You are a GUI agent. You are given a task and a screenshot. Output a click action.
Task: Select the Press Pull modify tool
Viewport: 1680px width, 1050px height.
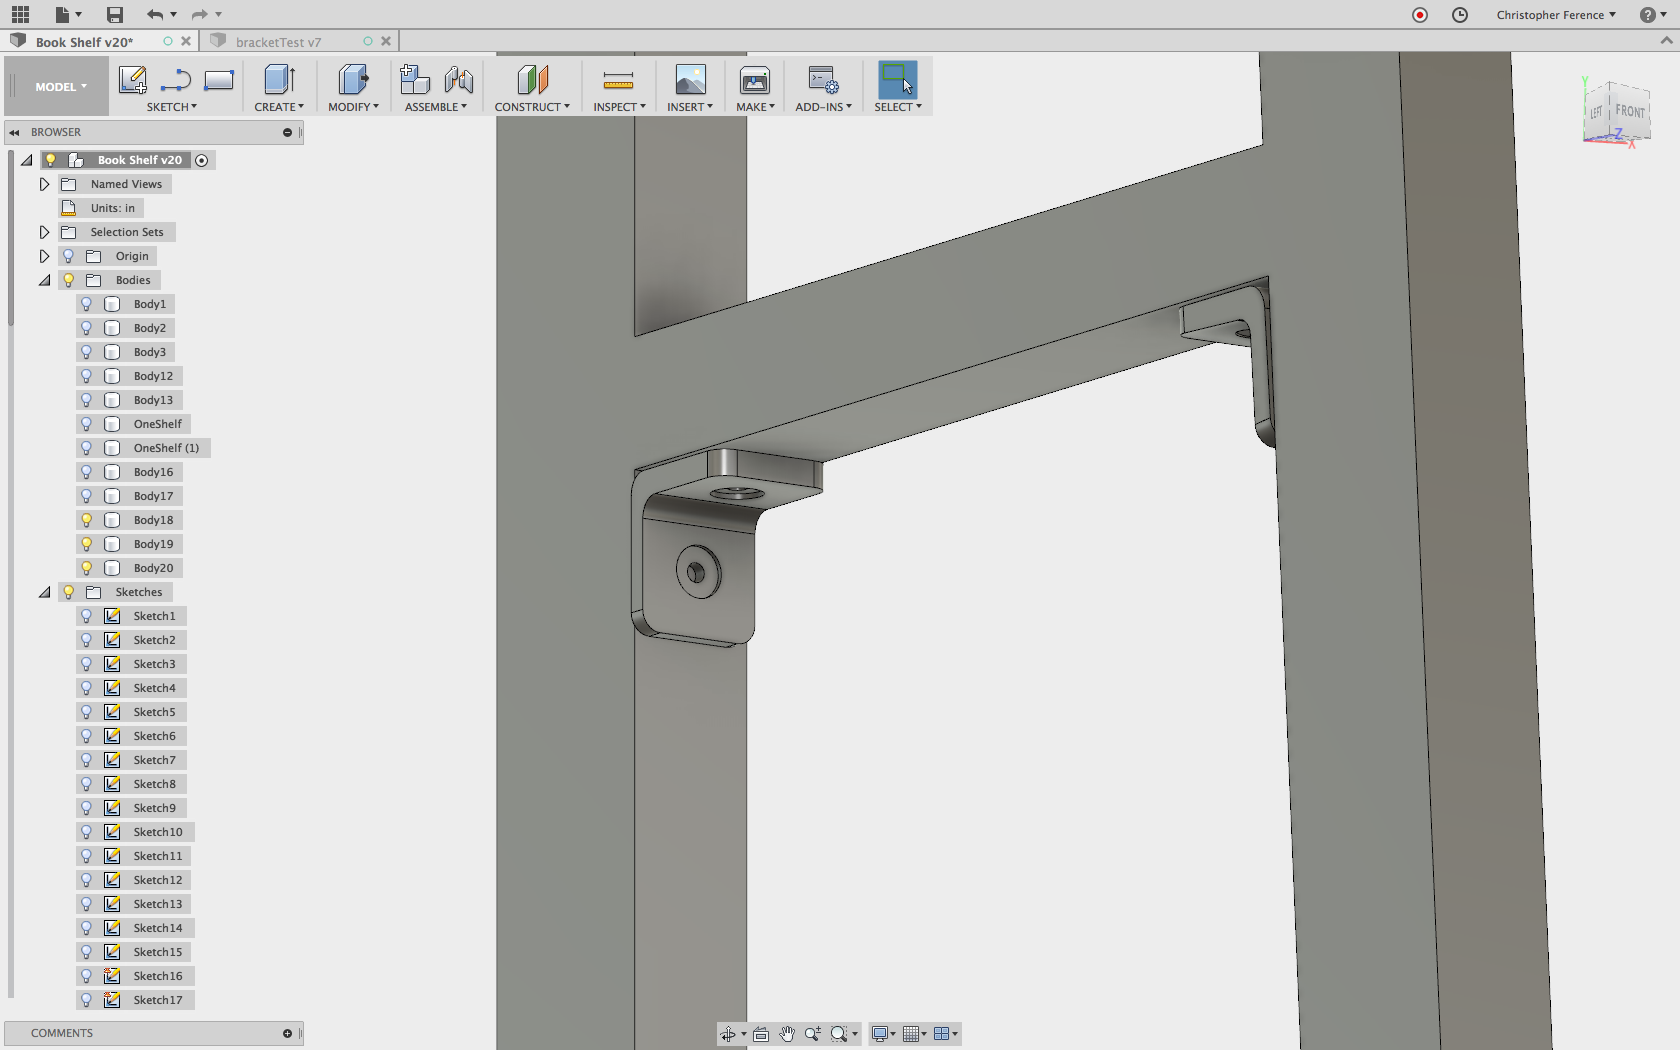point(353,80)
